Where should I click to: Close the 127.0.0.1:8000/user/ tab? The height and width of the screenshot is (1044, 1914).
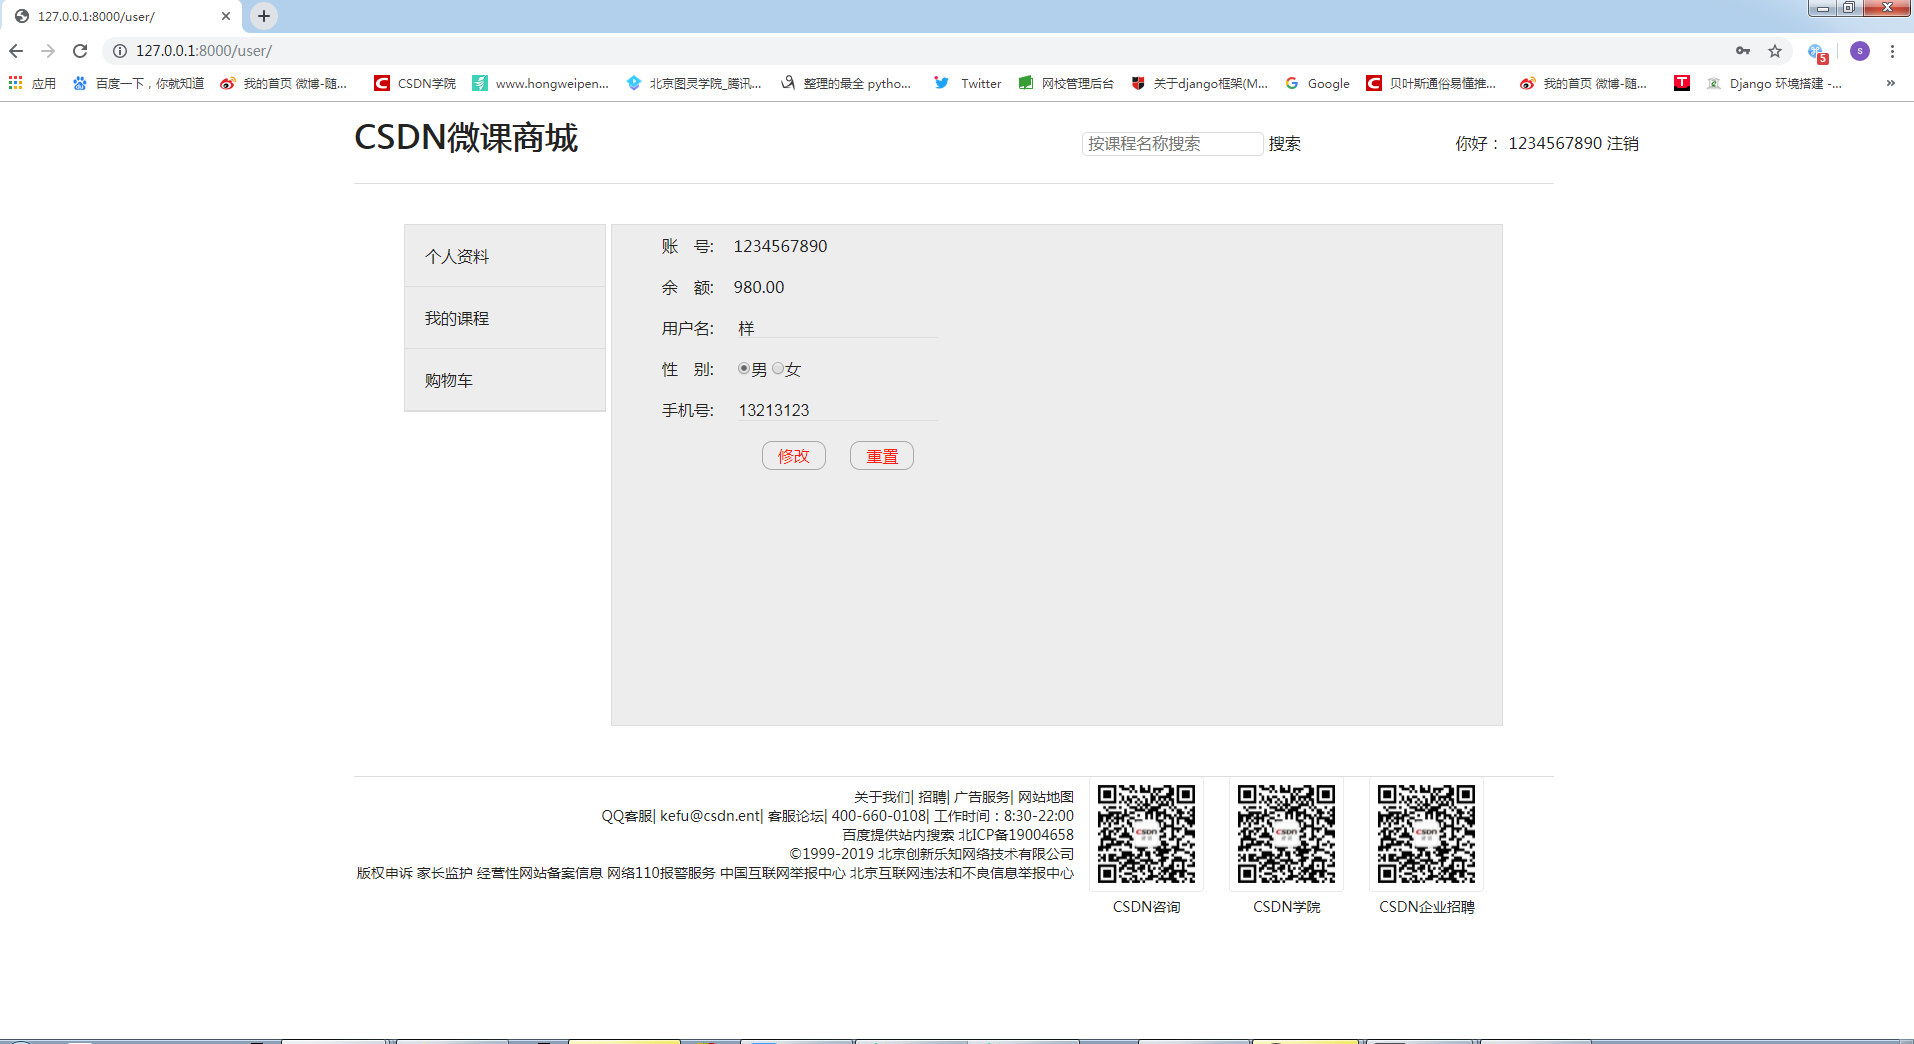tap(226, 16)
